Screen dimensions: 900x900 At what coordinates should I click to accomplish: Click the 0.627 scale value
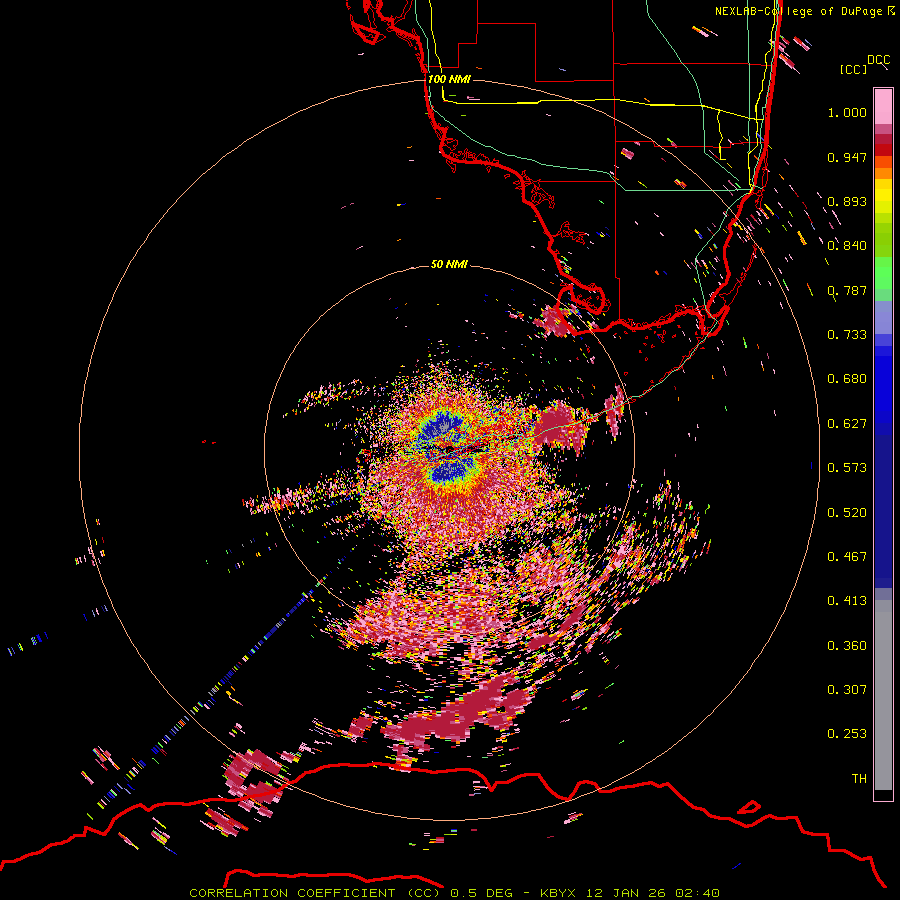coord(847,424)
